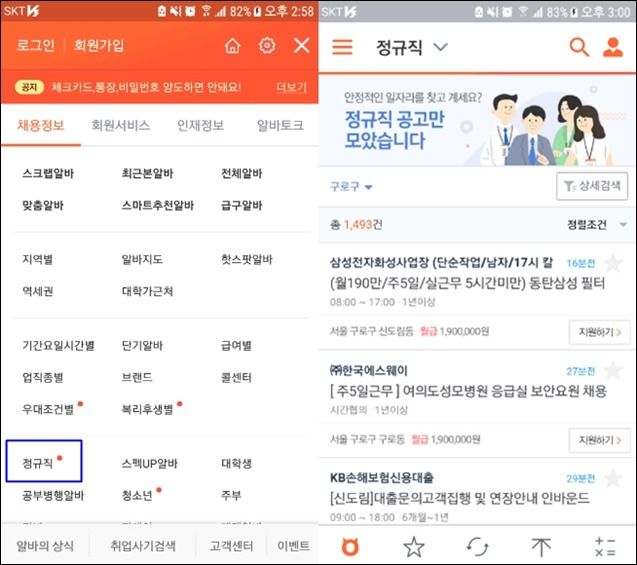
Task: Switch to the 채용정보 tab
Action: (41, 125)
